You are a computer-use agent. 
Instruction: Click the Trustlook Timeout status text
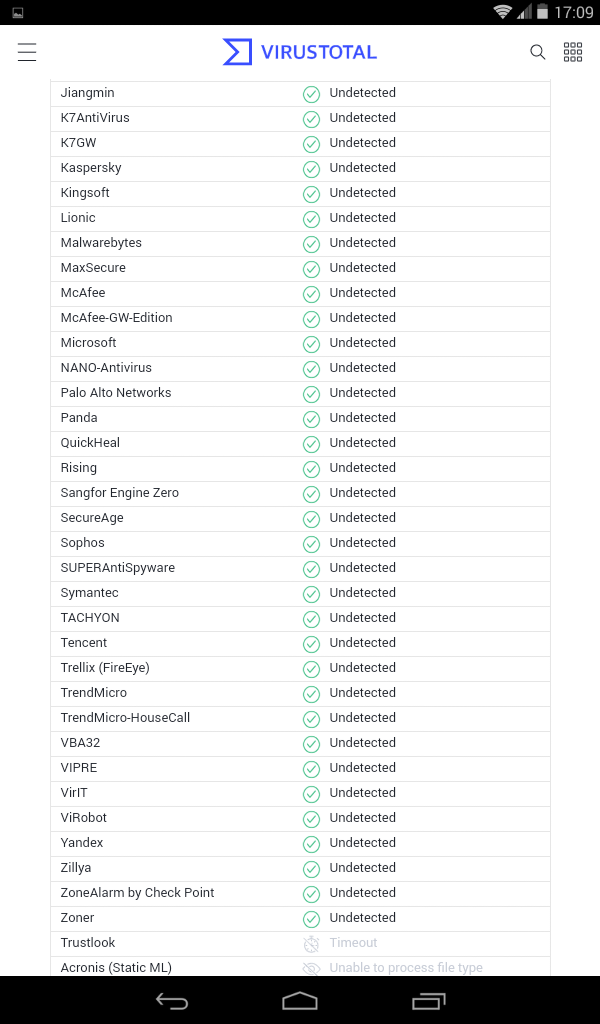[x=354, y=943]
